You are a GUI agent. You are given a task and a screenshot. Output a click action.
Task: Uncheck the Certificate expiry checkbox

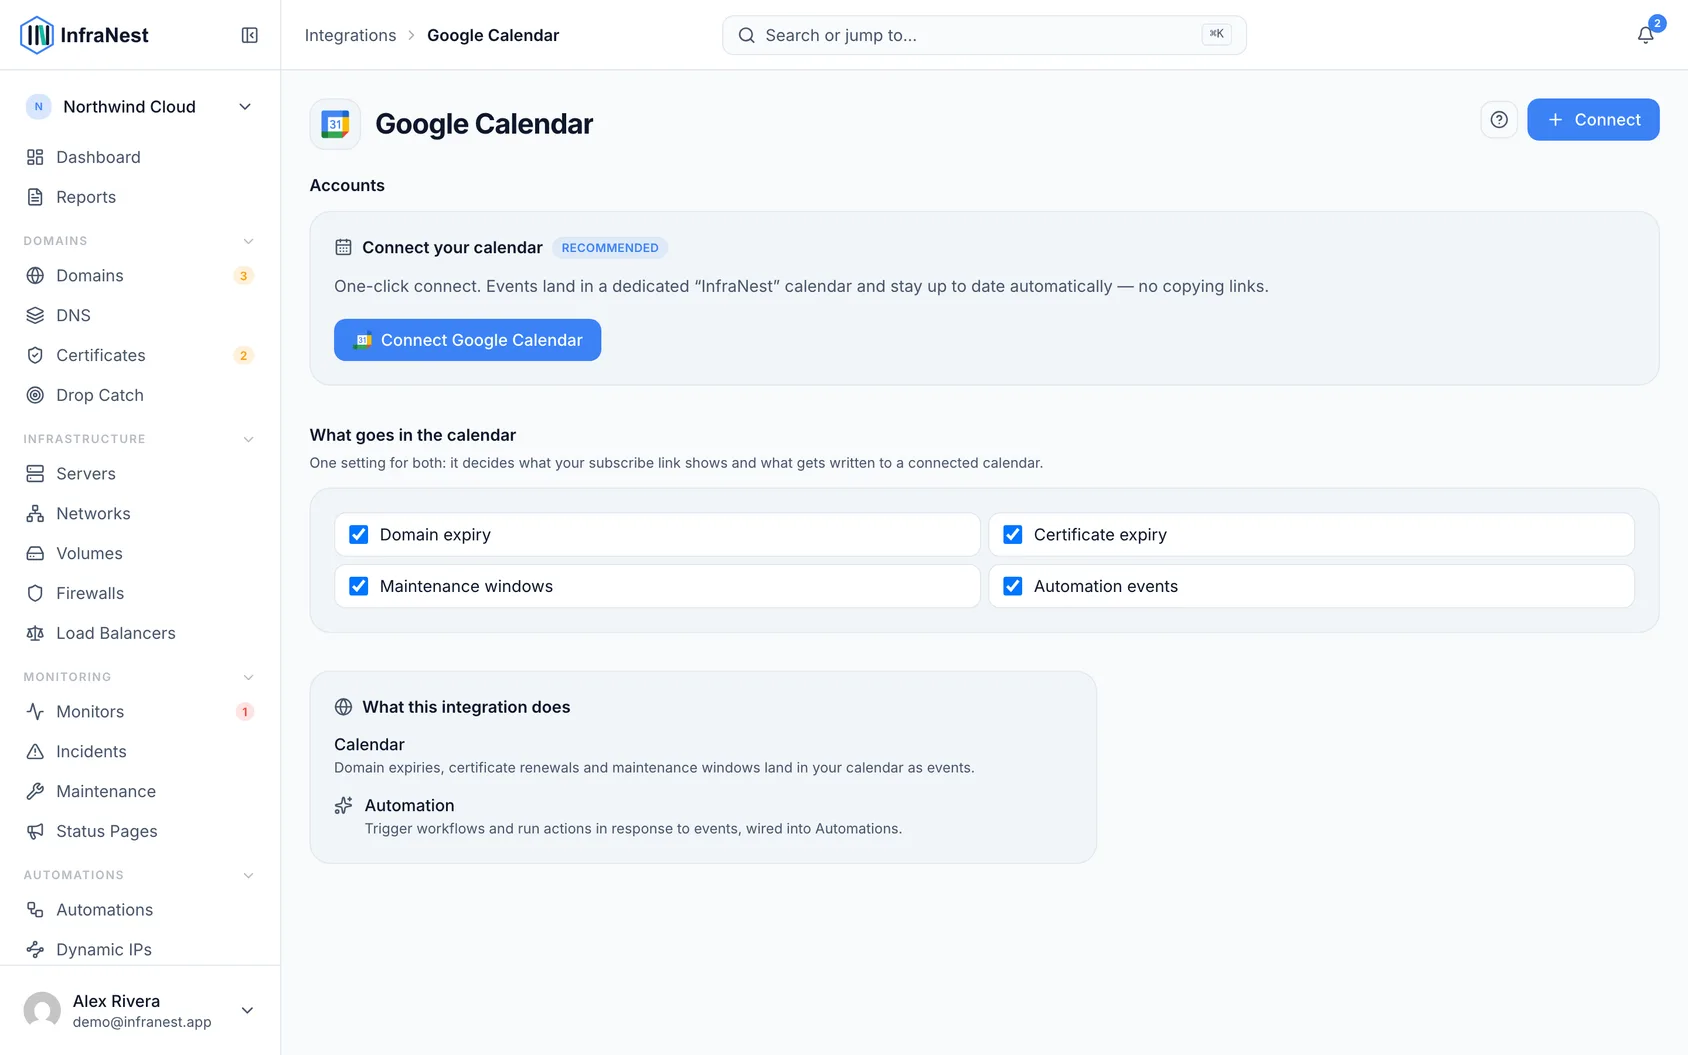tap(1012, 534)
